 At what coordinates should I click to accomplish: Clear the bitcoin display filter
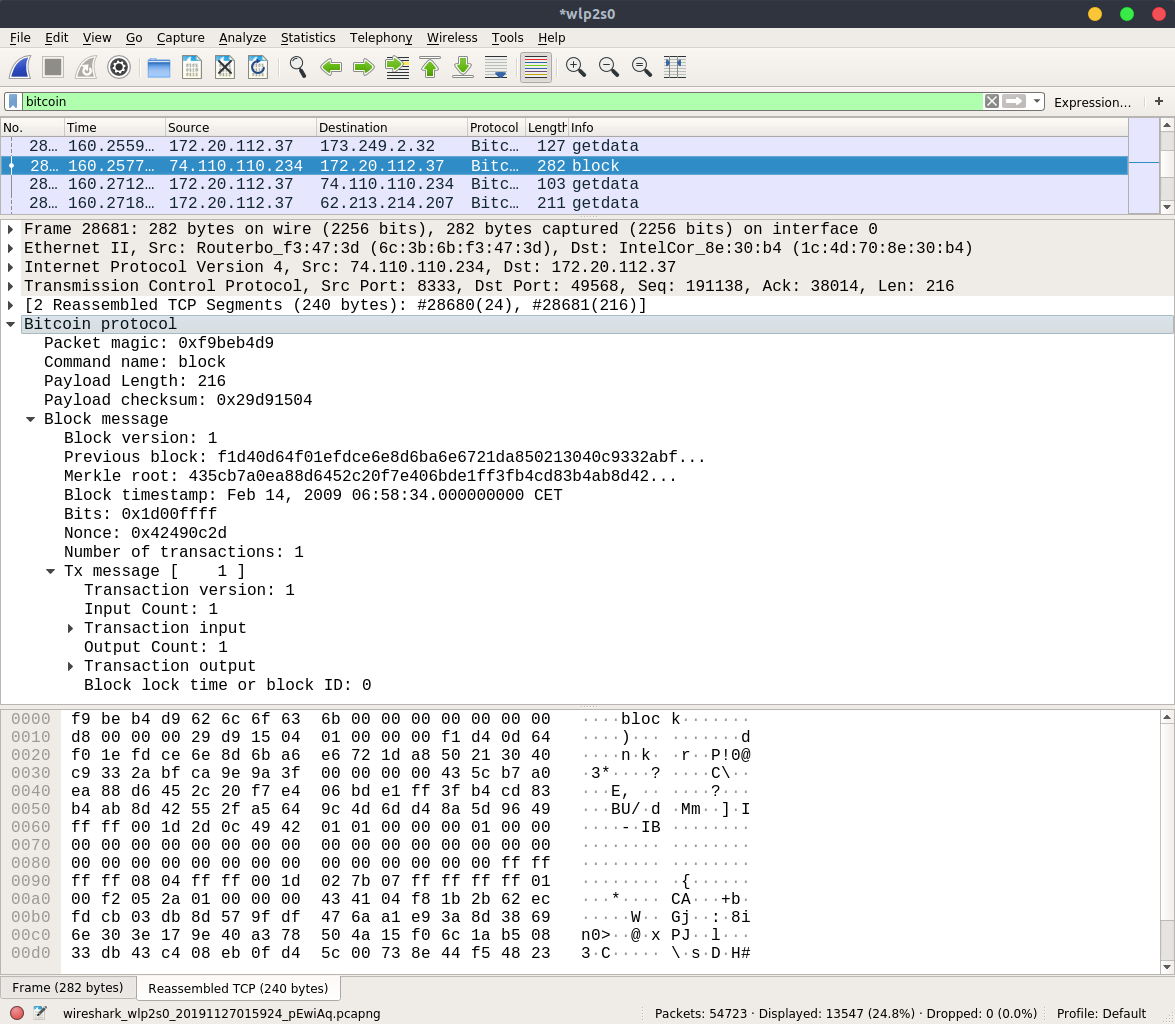point(991,101)
